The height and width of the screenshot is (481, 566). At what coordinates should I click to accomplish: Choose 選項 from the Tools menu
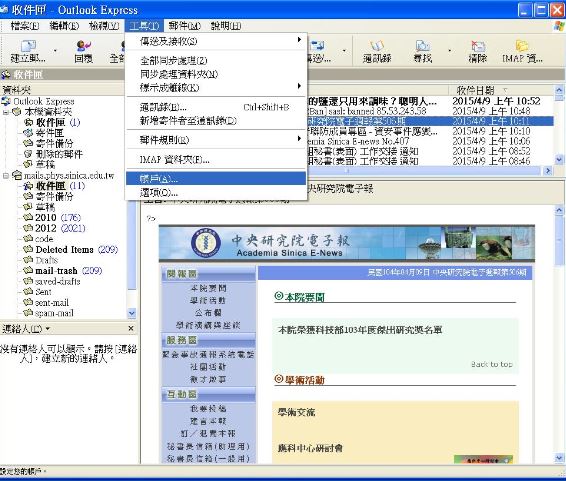(216, 193)
